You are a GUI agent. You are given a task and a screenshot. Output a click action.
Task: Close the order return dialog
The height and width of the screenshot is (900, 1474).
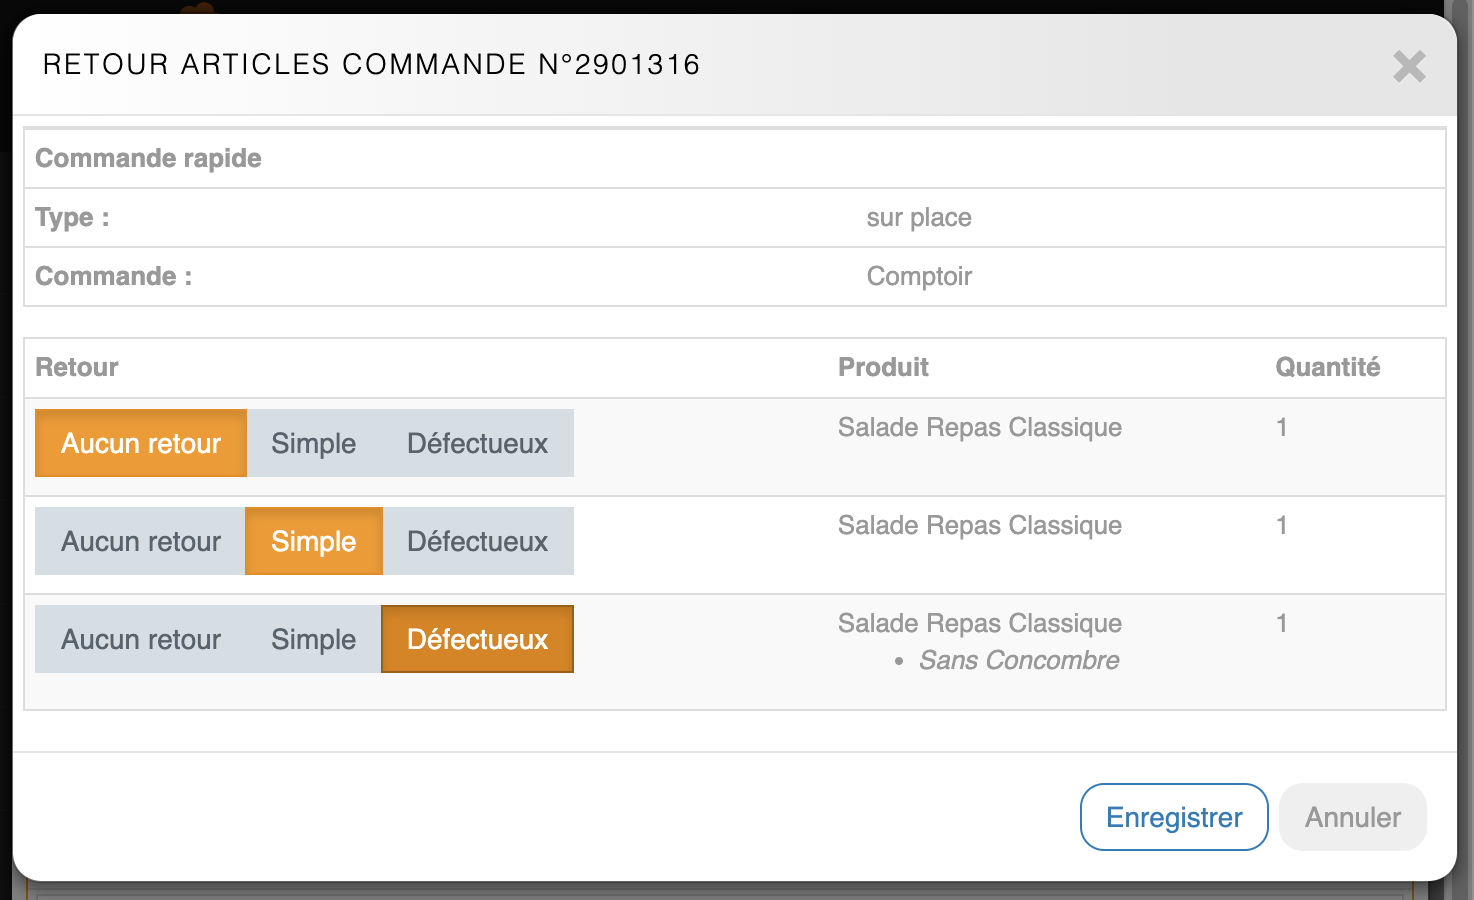tap(1409, 67)
